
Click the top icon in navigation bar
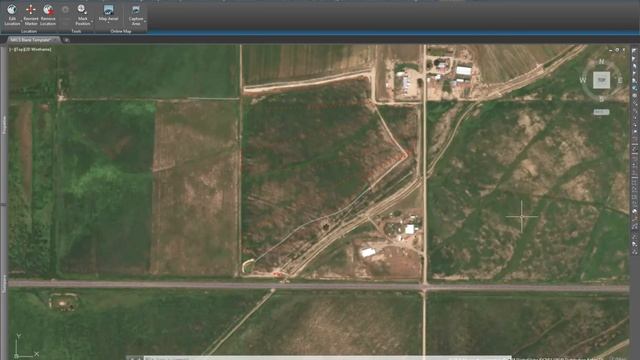(x=634, y=52)
